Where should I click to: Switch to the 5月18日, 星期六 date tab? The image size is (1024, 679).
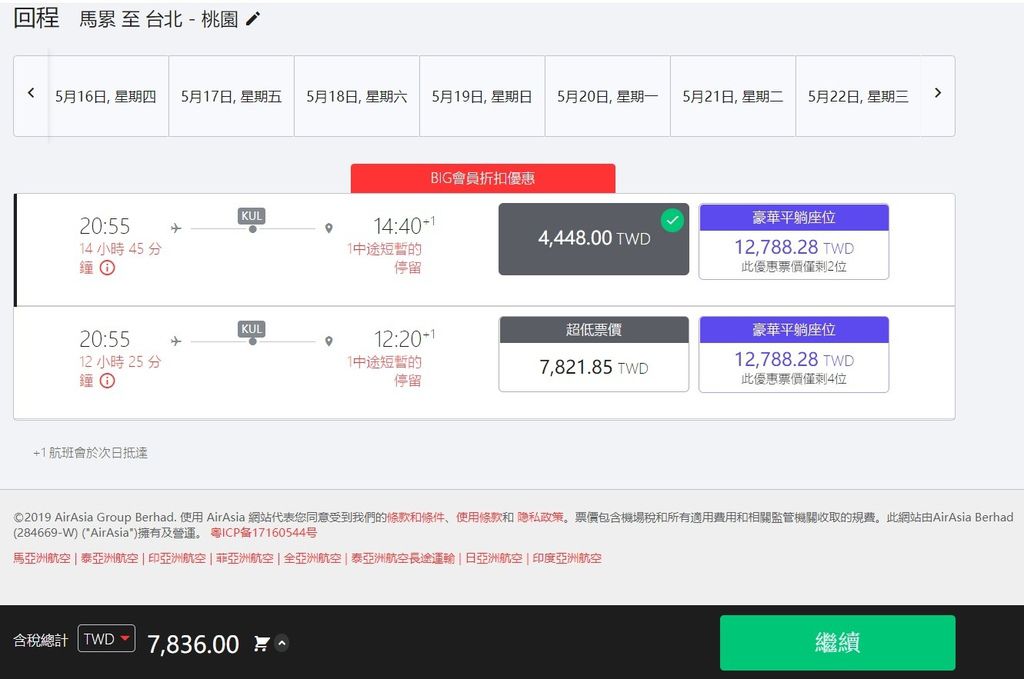[x=356, y=97]
